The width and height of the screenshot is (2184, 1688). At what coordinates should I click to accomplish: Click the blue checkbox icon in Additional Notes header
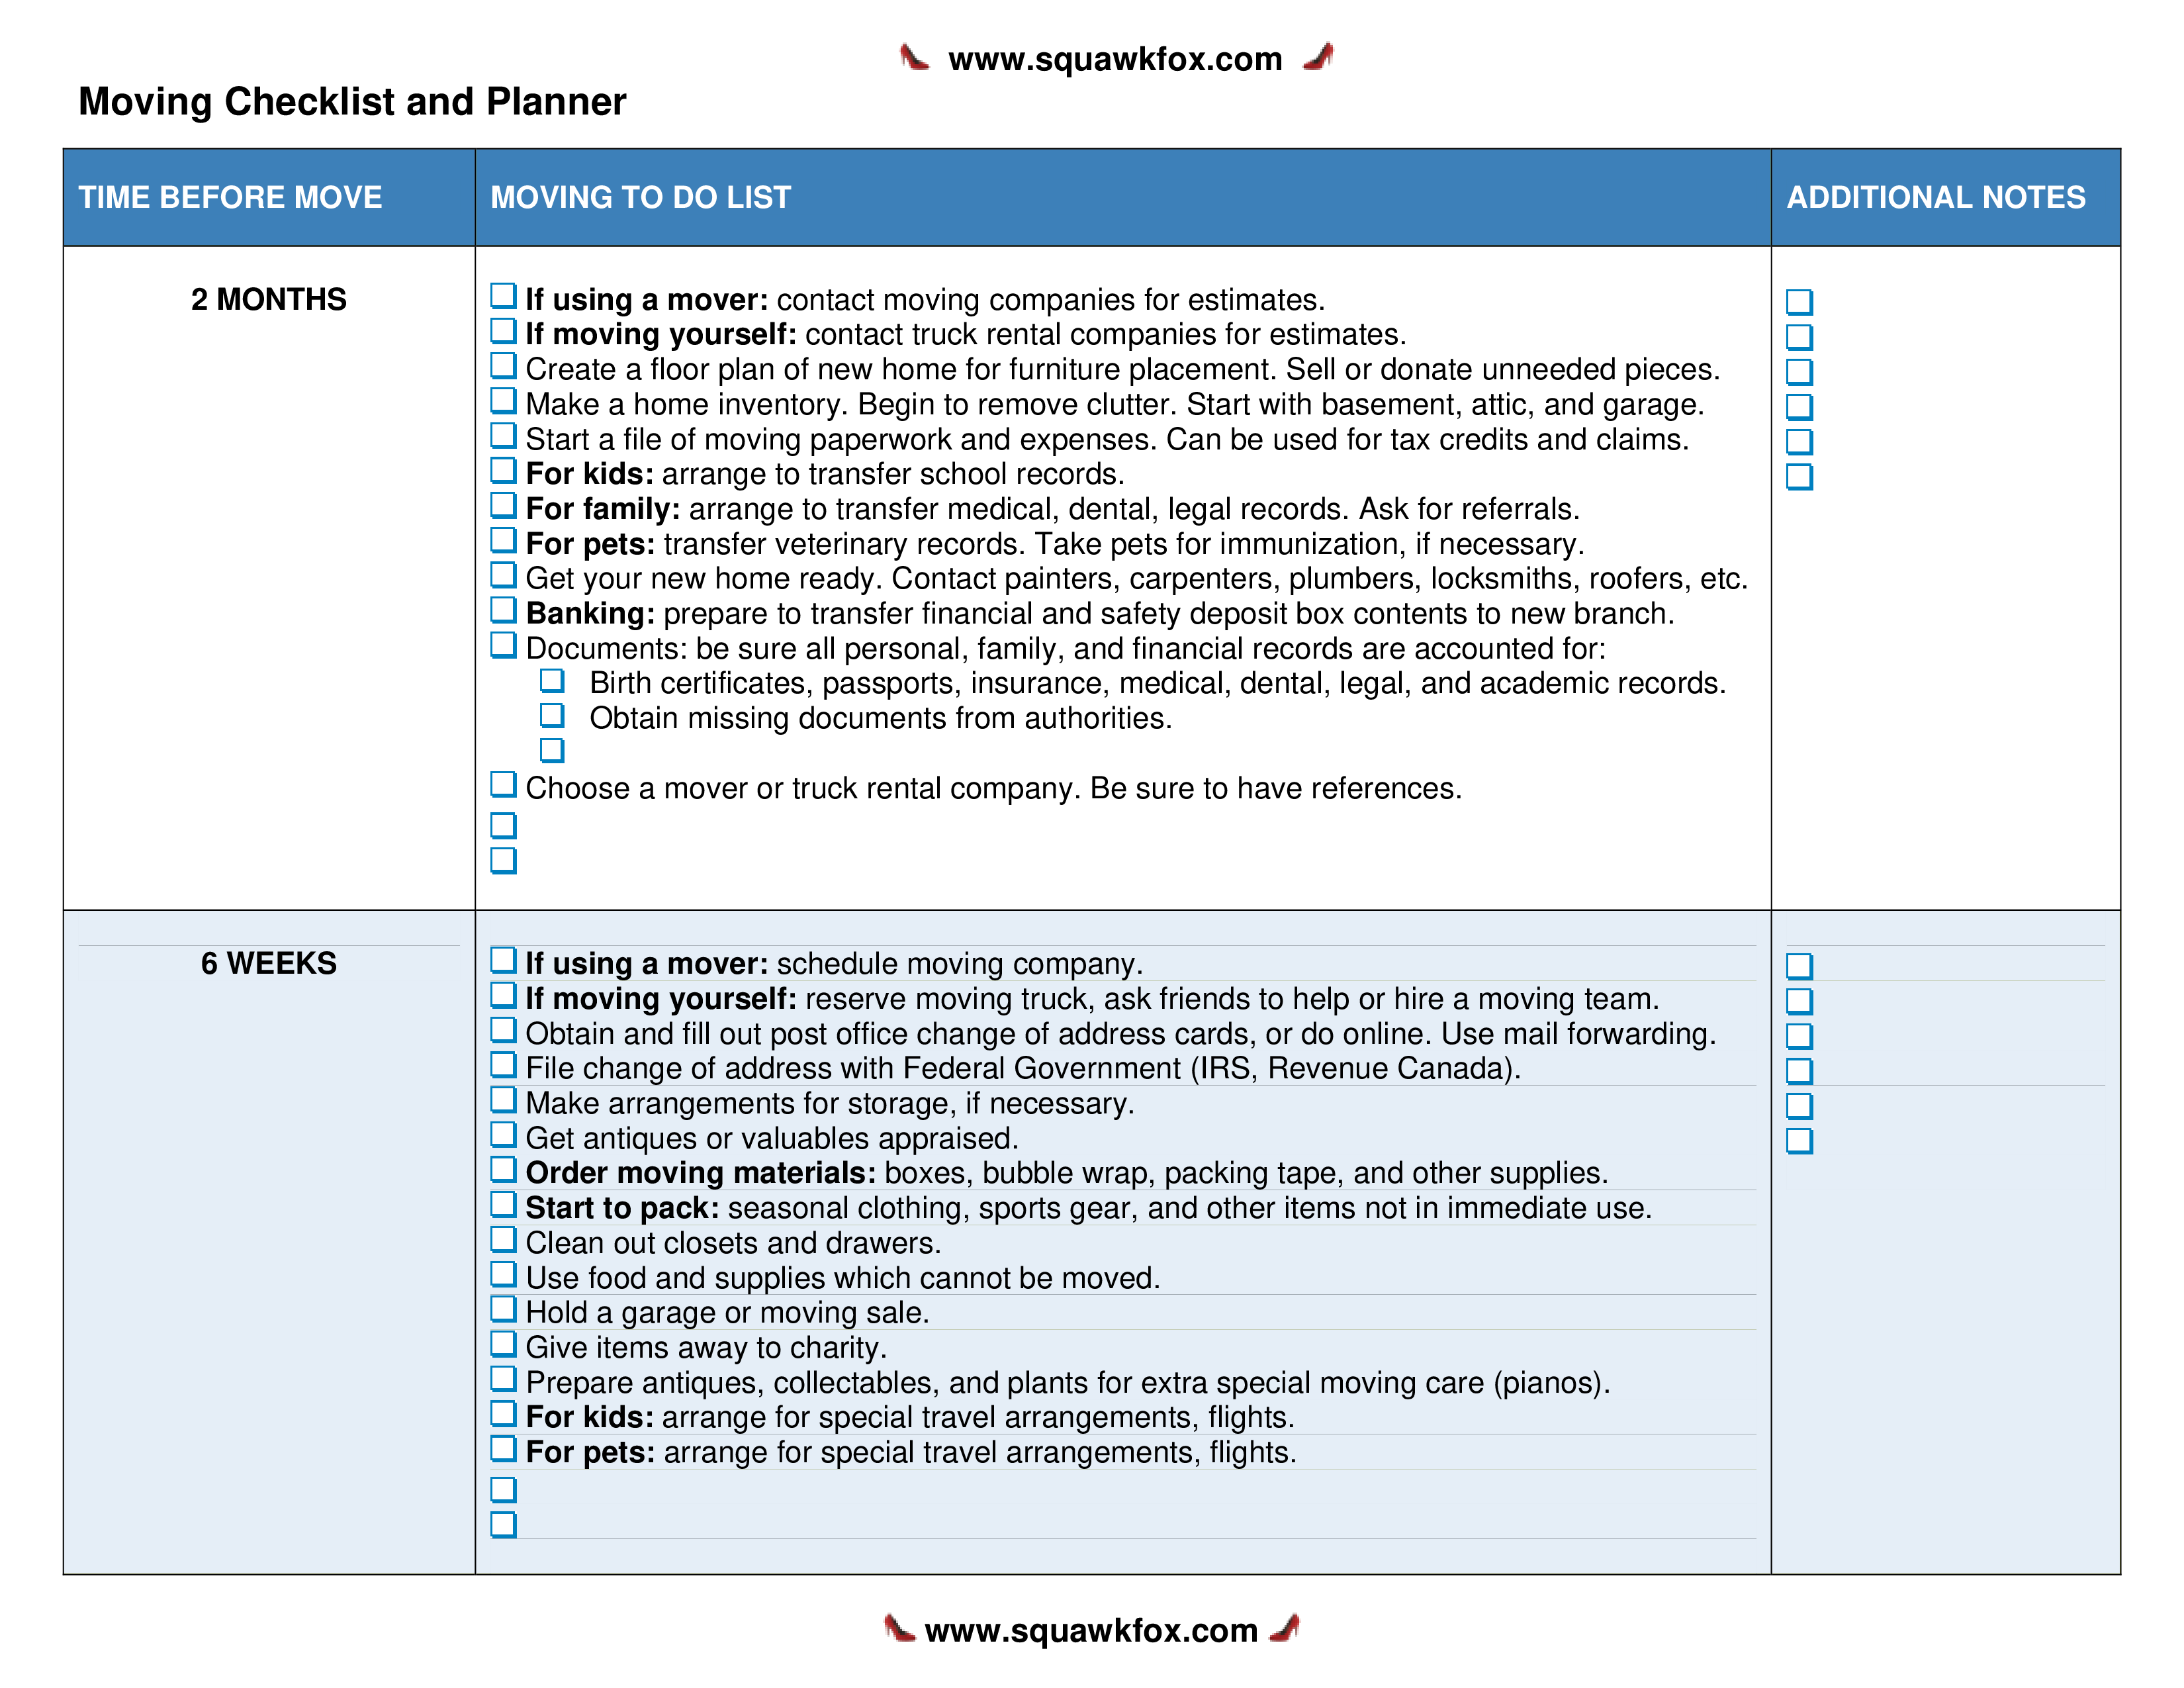[x=1799, y=301]
